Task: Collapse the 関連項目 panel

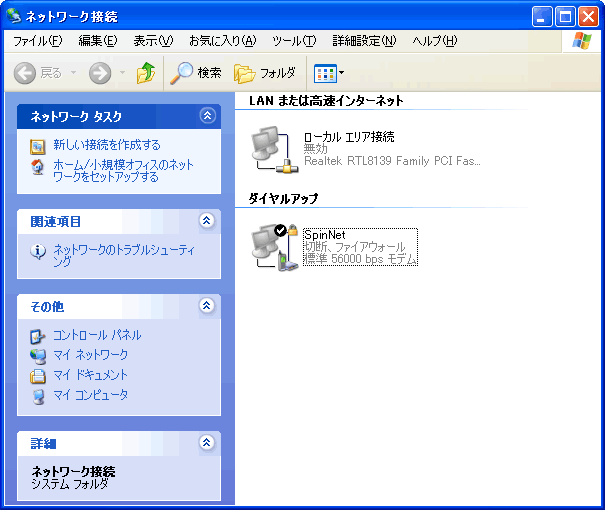Action: 207,220
